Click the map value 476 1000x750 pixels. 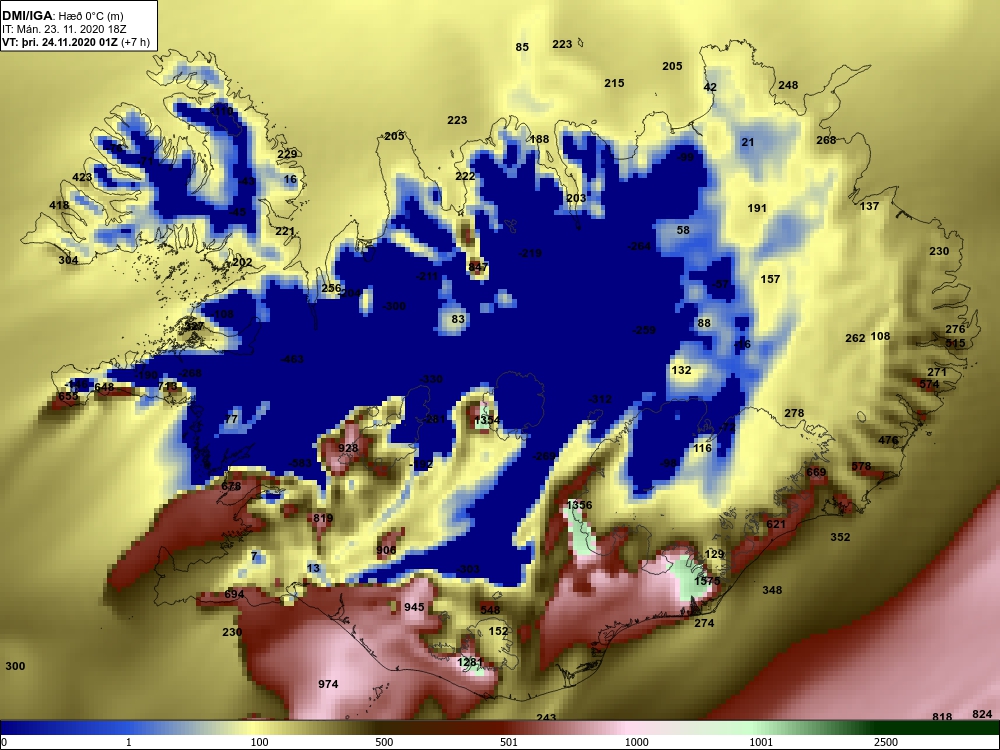click(x=888, y=439)
